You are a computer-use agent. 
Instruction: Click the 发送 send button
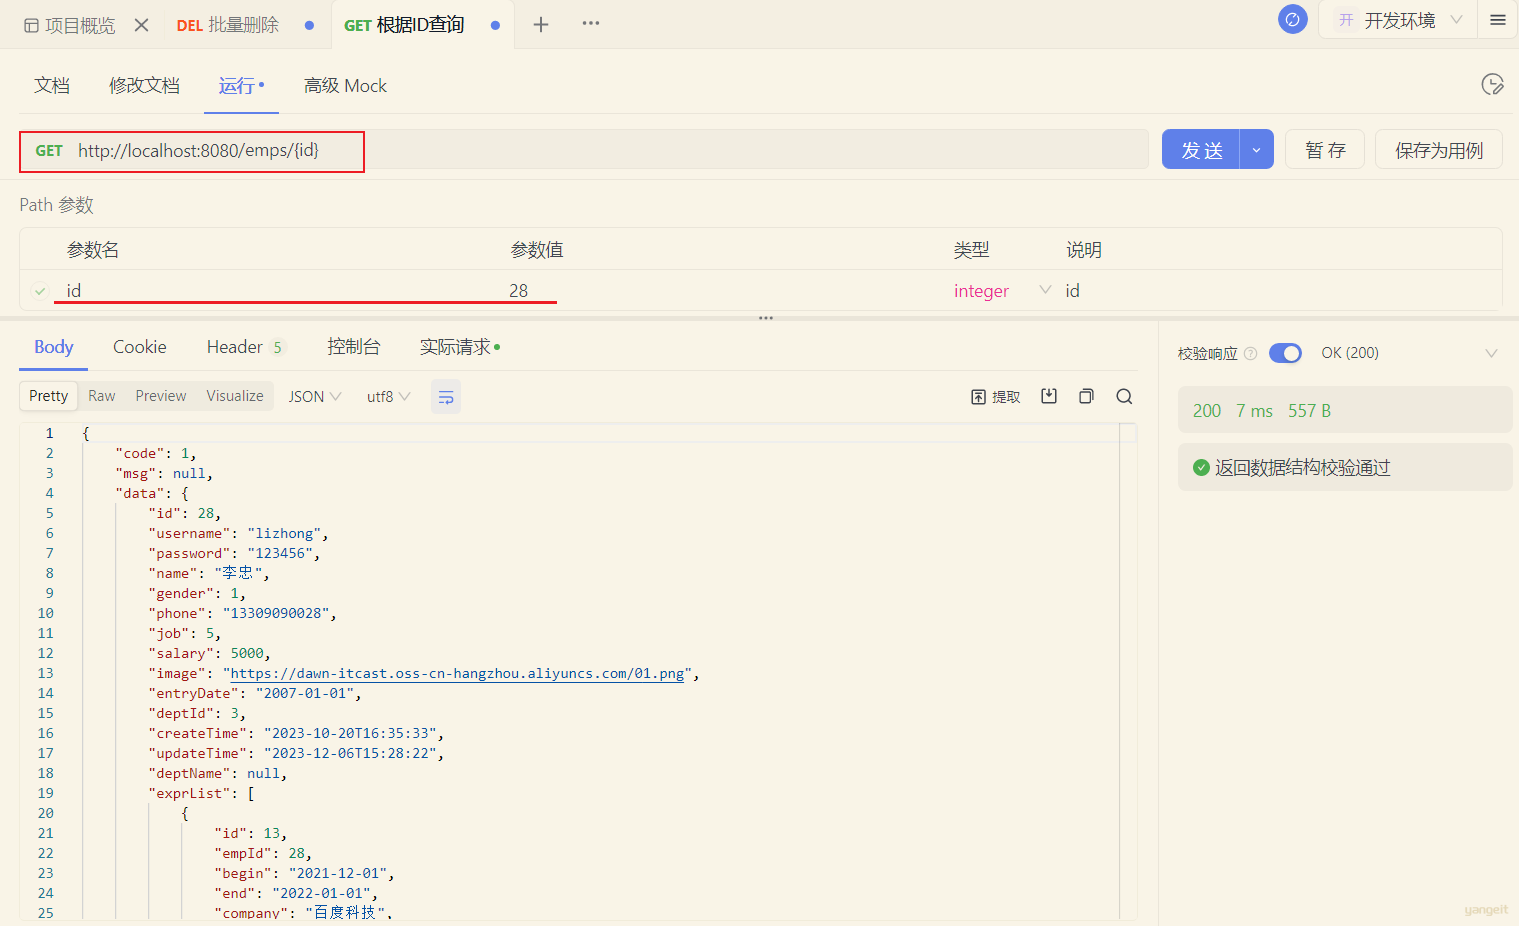coord(1201,150)
